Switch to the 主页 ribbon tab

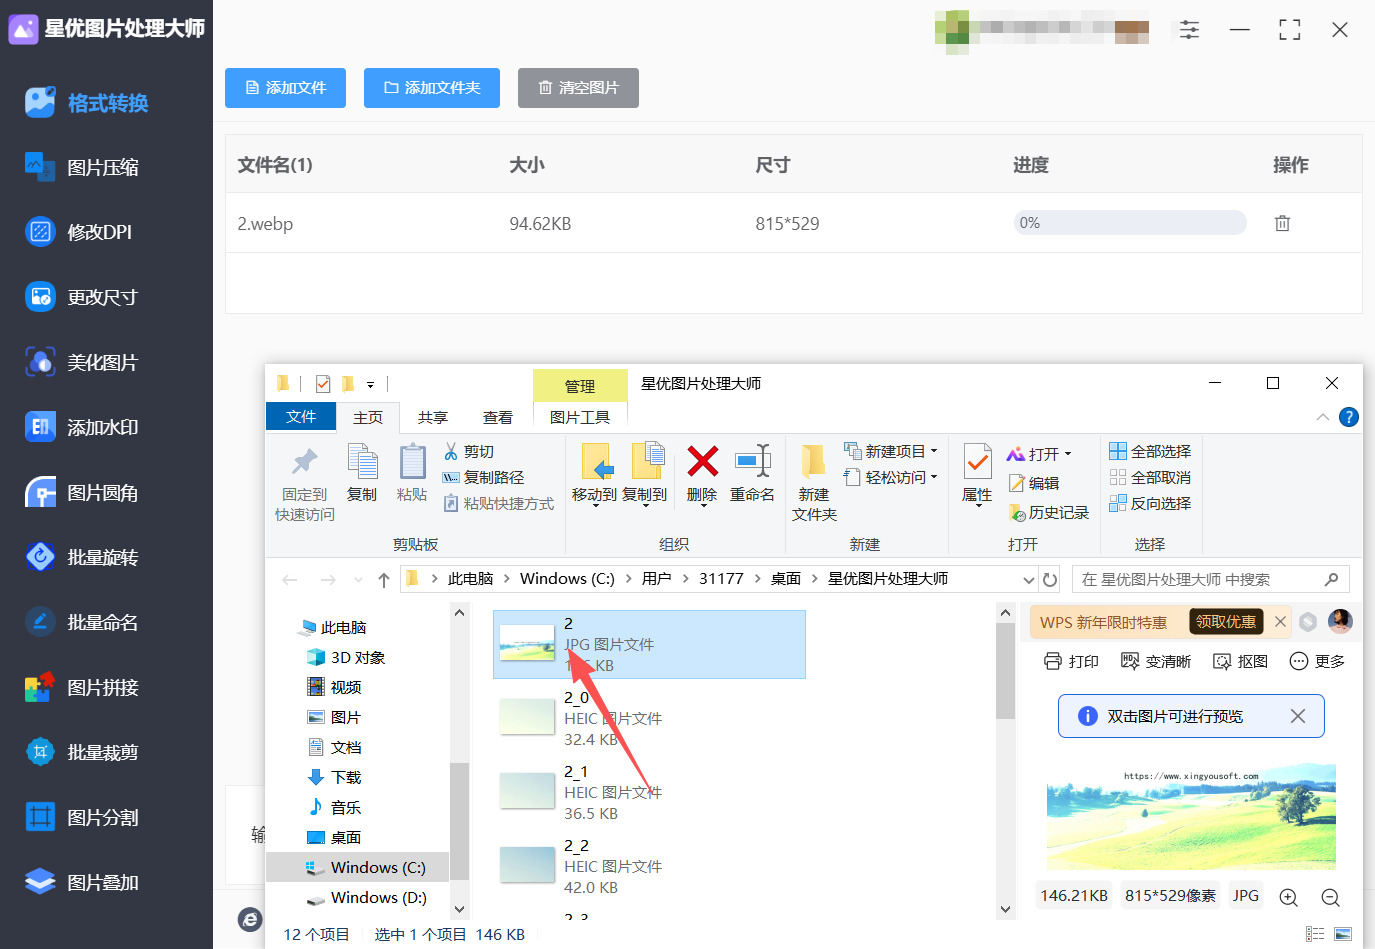click(x=368, y=417)
